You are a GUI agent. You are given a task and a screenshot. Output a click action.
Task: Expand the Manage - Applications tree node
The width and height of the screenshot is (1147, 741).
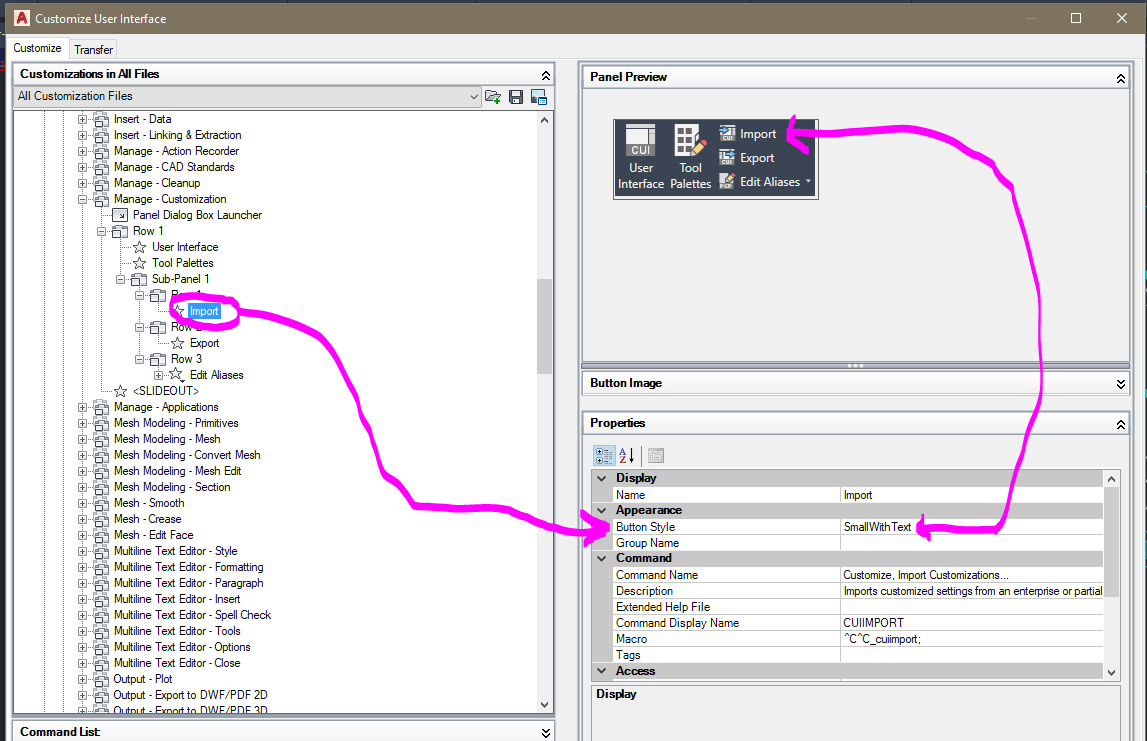click(85, 407)
